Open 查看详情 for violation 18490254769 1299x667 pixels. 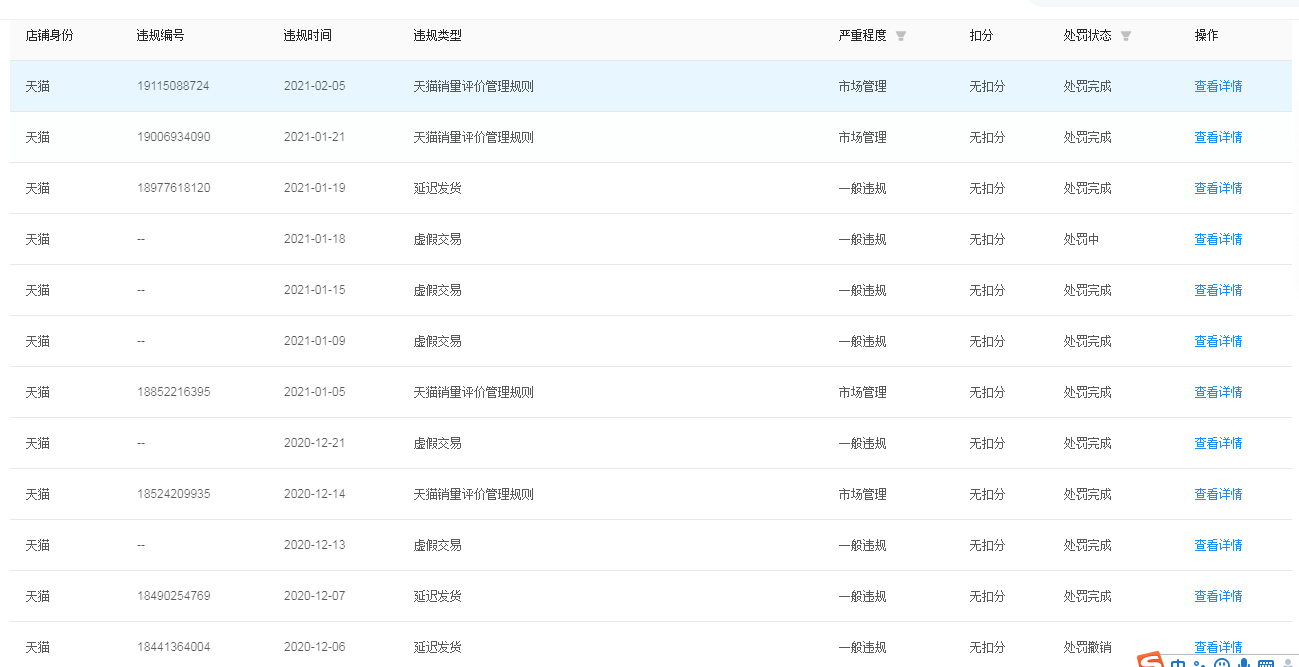tap(1218, 596)
